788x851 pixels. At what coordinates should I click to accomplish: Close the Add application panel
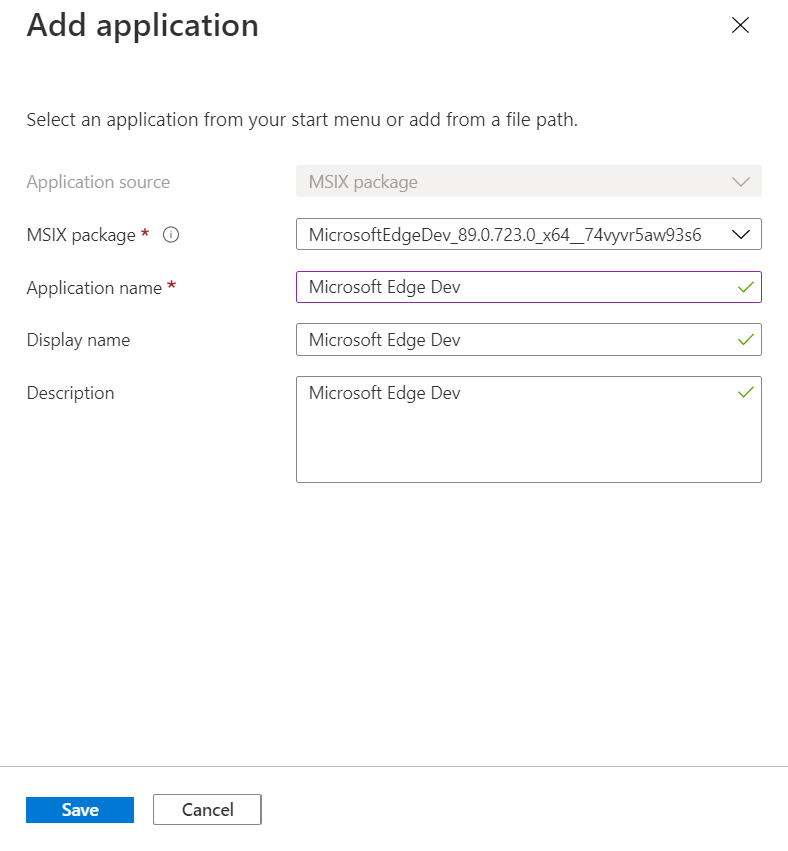[x=740, y=25]
